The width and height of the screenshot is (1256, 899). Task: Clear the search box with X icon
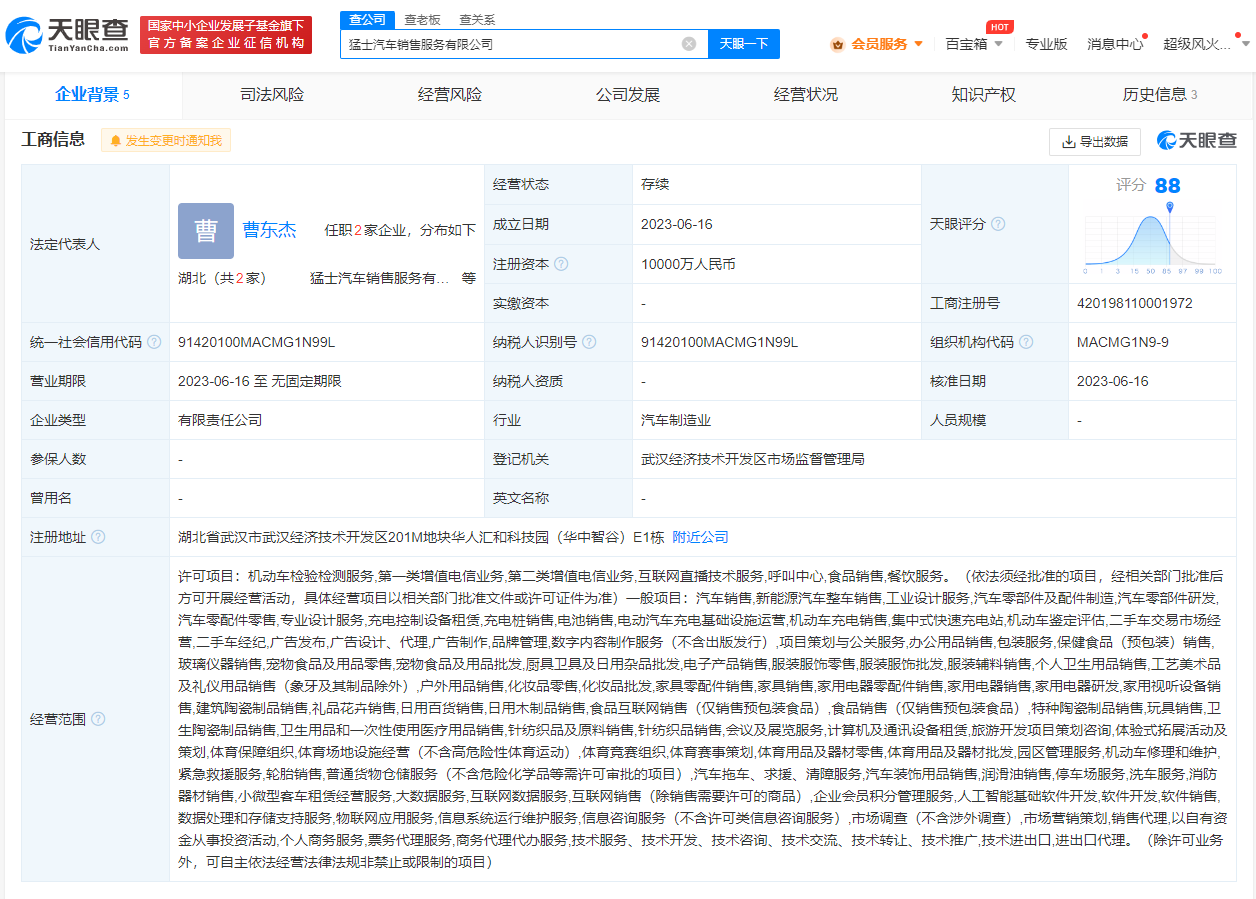(689, 44)
